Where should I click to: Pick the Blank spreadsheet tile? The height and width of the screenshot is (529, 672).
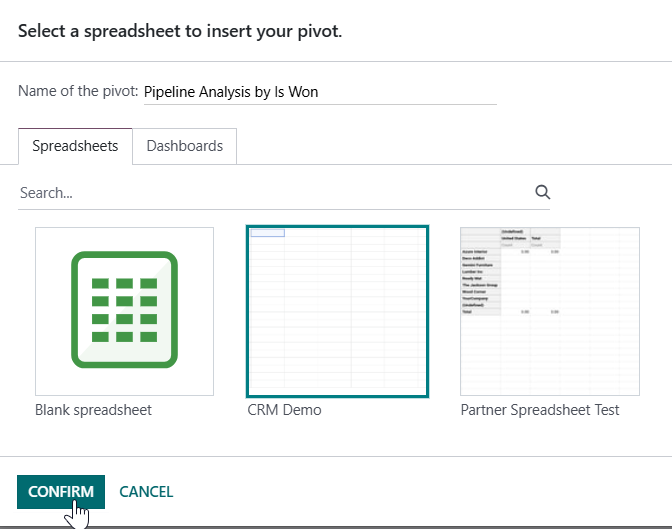[124, 311]
